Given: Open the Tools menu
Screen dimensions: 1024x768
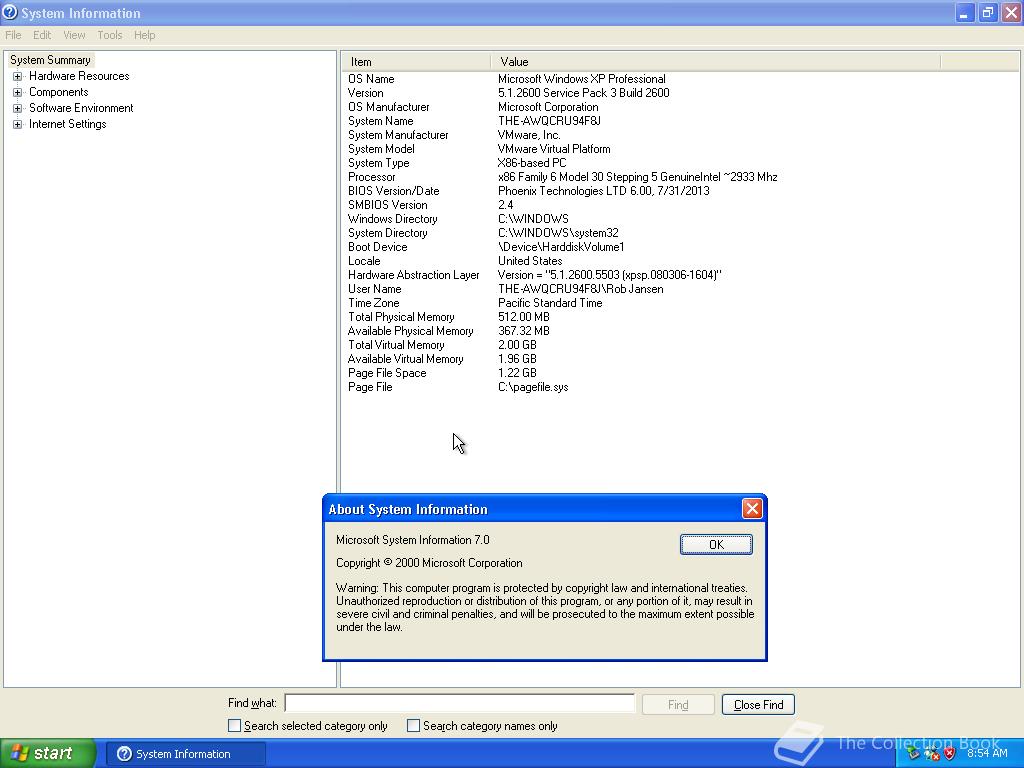Looking at the screenshot, I should 110,35.
